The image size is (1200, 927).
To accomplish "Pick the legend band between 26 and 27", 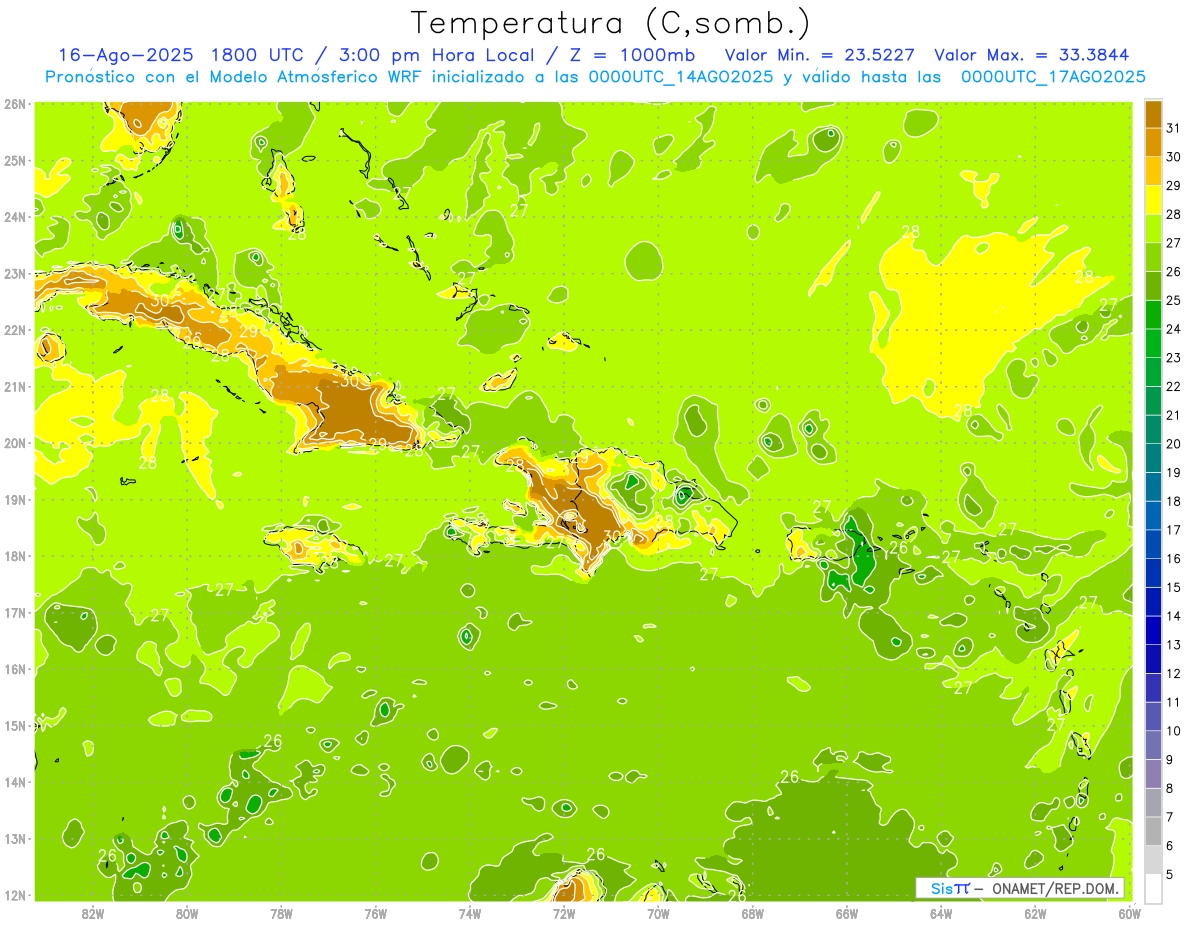I will tap(1152, 257).
